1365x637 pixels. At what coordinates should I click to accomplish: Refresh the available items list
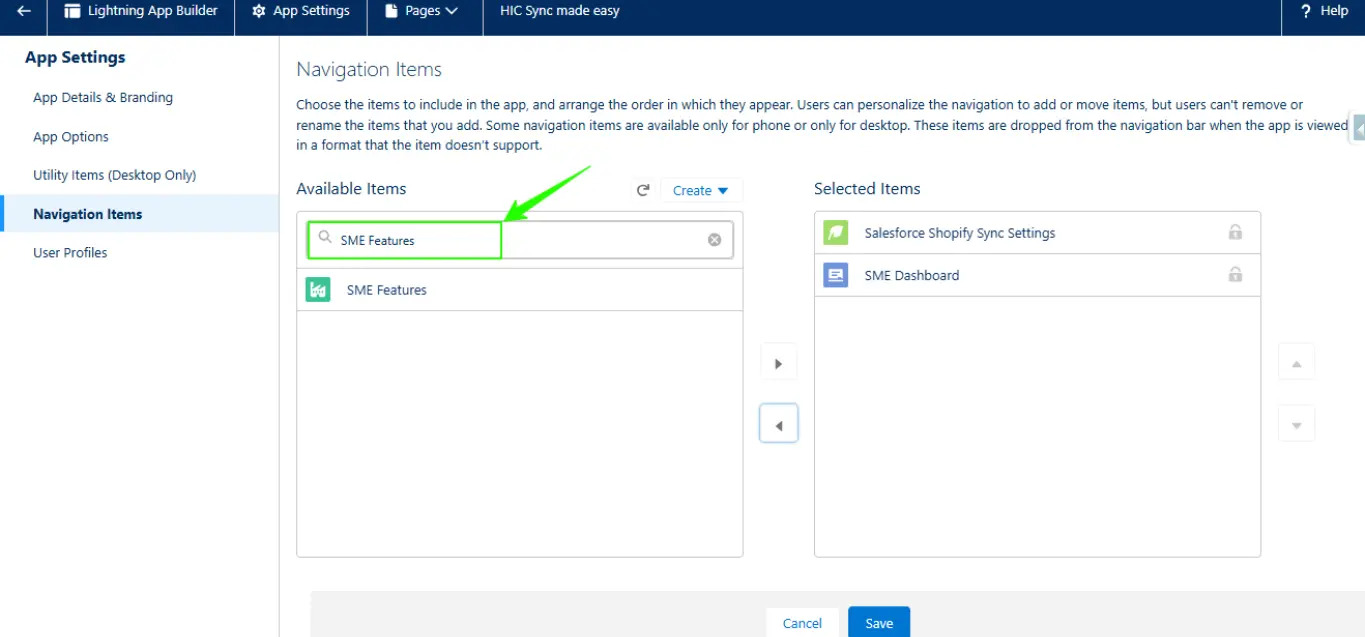(644, 190)
